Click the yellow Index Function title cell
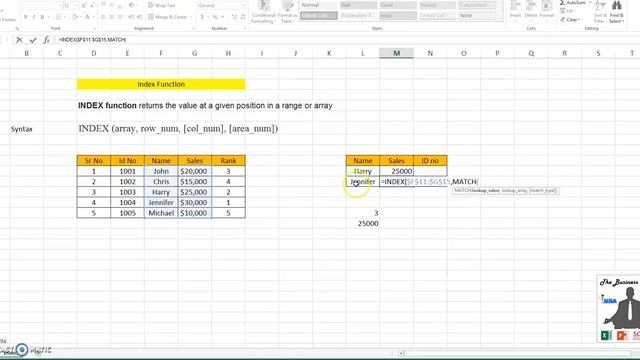The width and height of the screenshot is (640, 360). point(161,84)
